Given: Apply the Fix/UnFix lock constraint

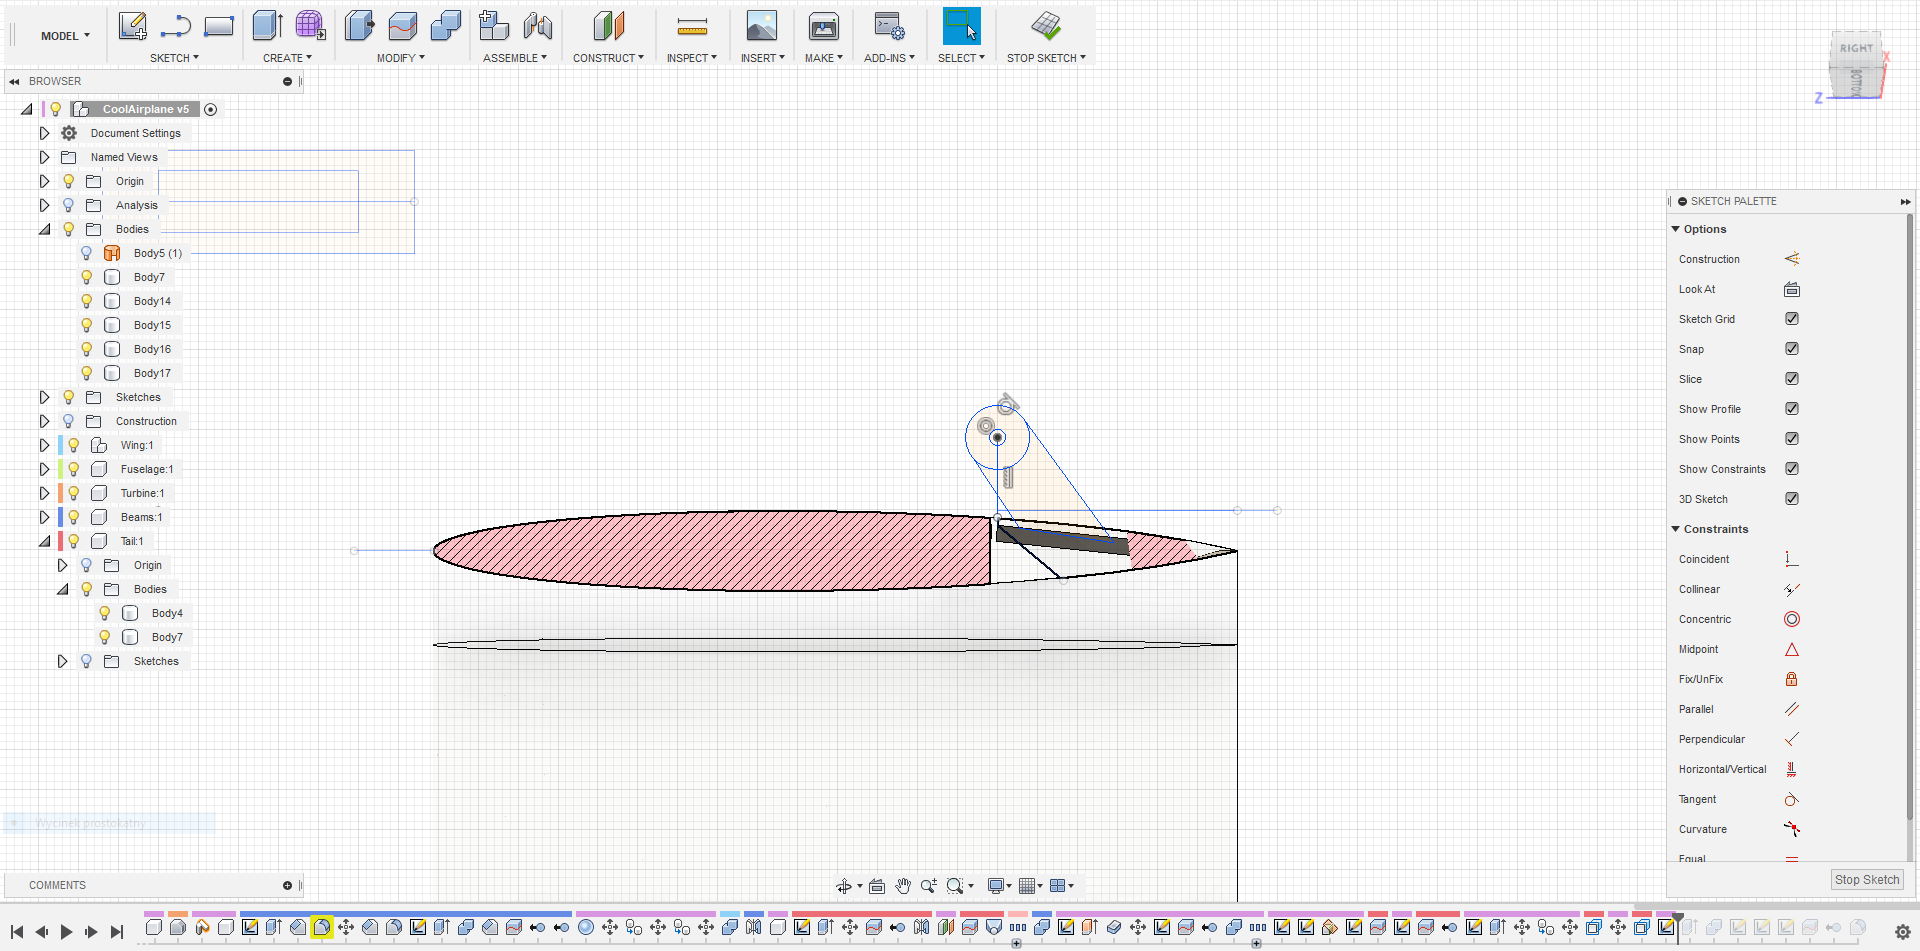Looking at the screenshot, I should click(1792, 679).
